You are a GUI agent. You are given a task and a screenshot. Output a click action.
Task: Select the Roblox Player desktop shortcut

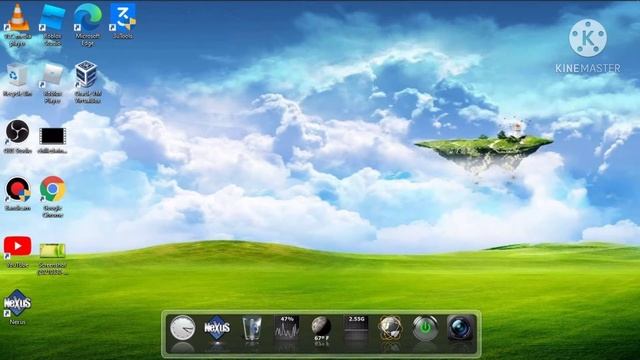53,83
